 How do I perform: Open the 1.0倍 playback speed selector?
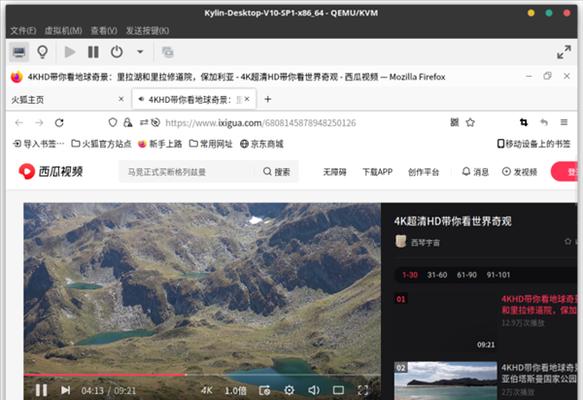point(235,390)
